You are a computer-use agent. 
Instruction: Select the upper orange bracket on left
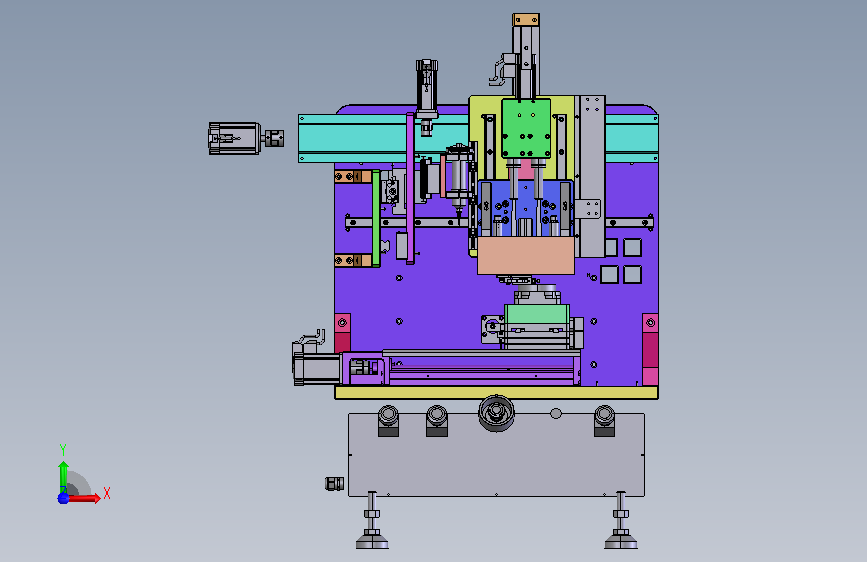(353, 176)
